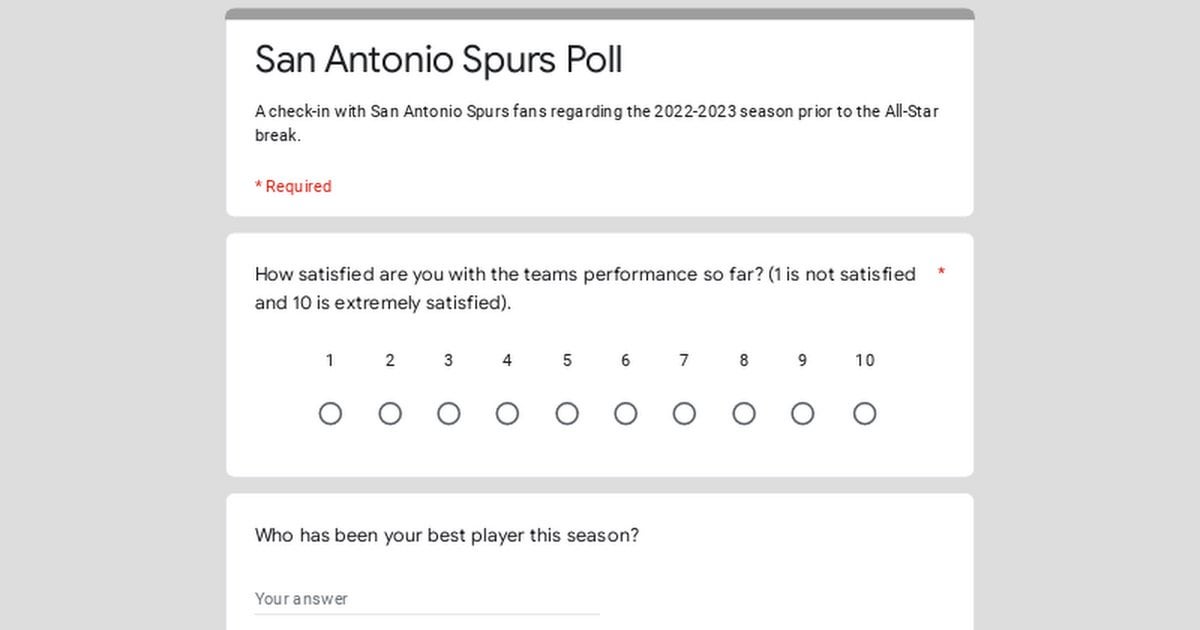Click the team performance satisfaction question text
Screen dimensions: 1200x630
click(585, 288)
